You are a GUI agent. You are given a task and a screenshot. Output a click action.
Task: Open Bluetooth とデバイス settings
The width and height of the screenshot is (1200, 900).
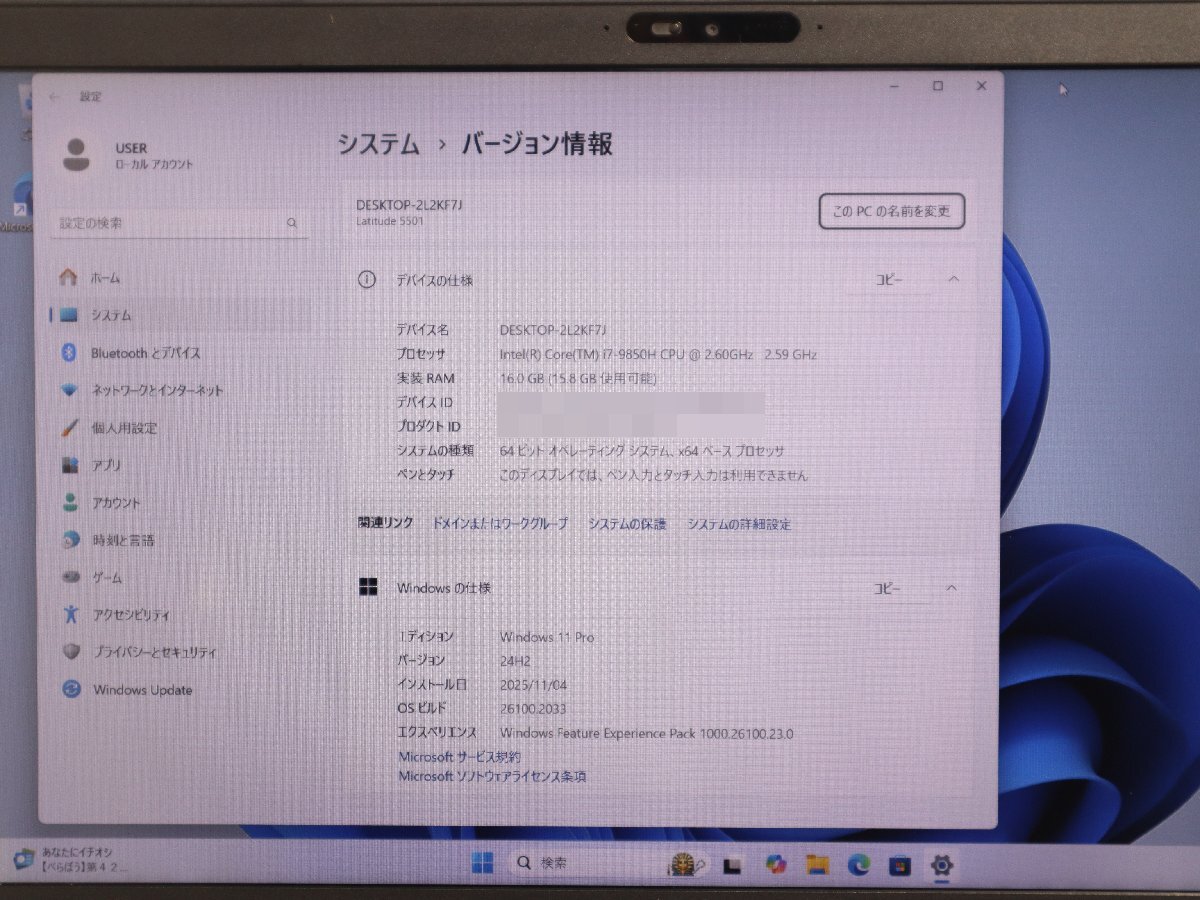pos(145,352)
